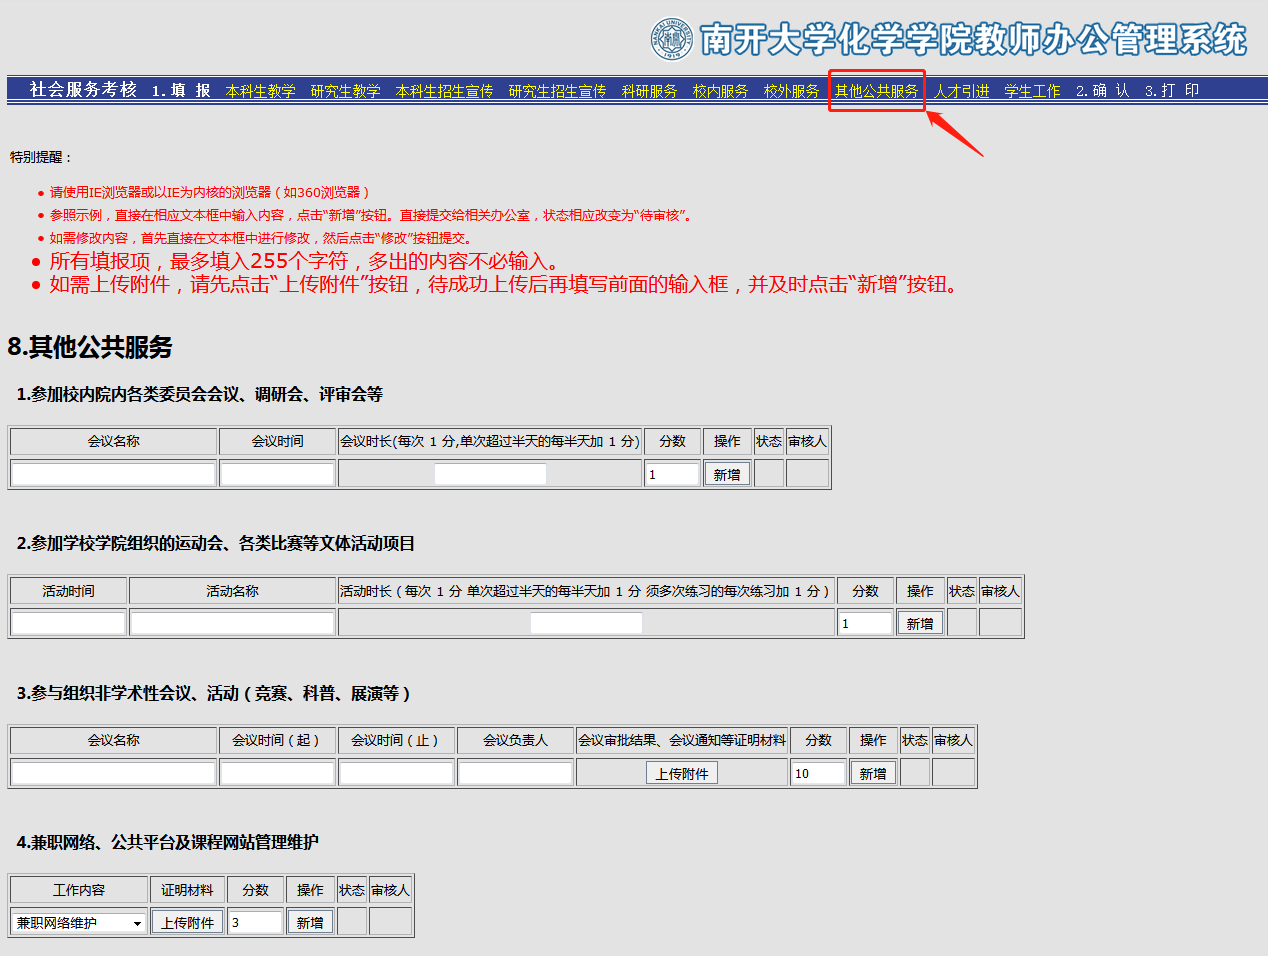Click 上传附件 for 兼职网络 proof material
Screen dimensions: 1268x956
[187, 923]
